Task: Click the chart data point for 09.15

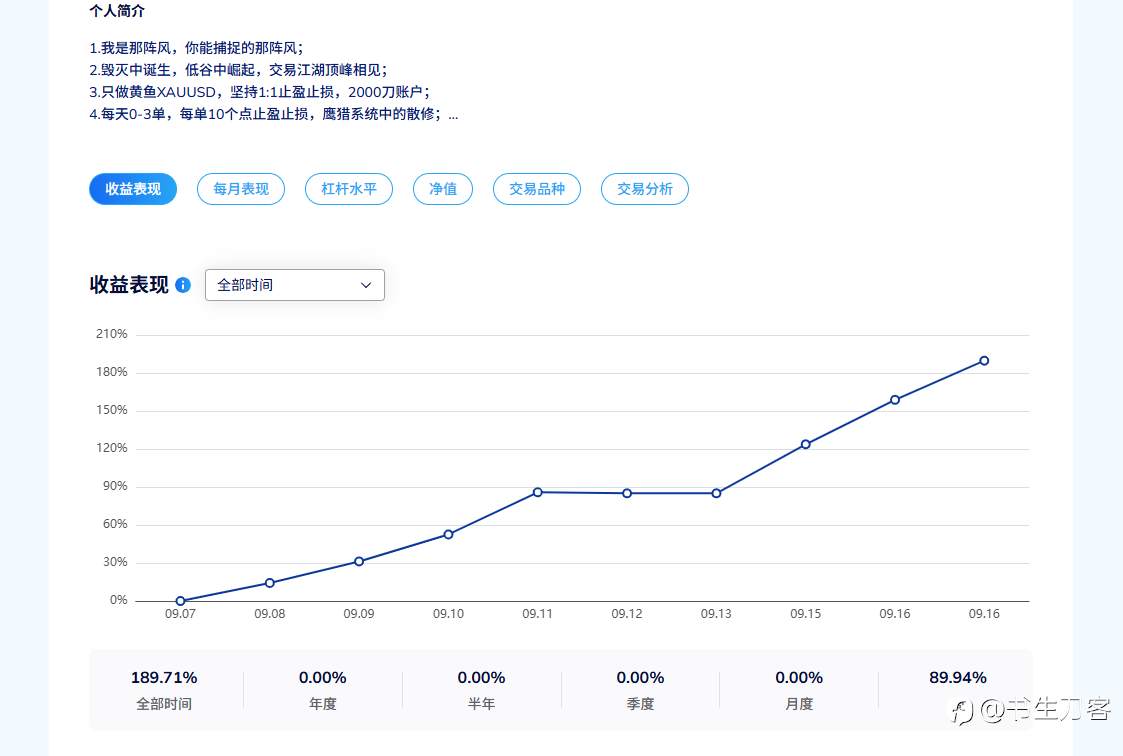Action: [806, 444]
